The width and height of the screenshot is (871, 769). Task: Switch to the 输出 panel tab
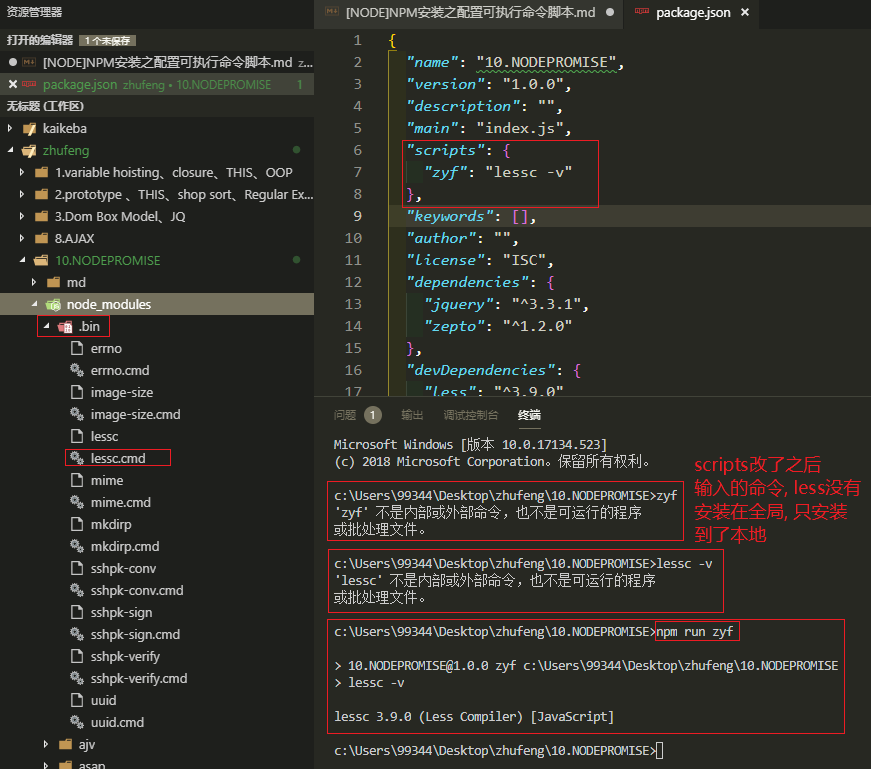[412, 415]
